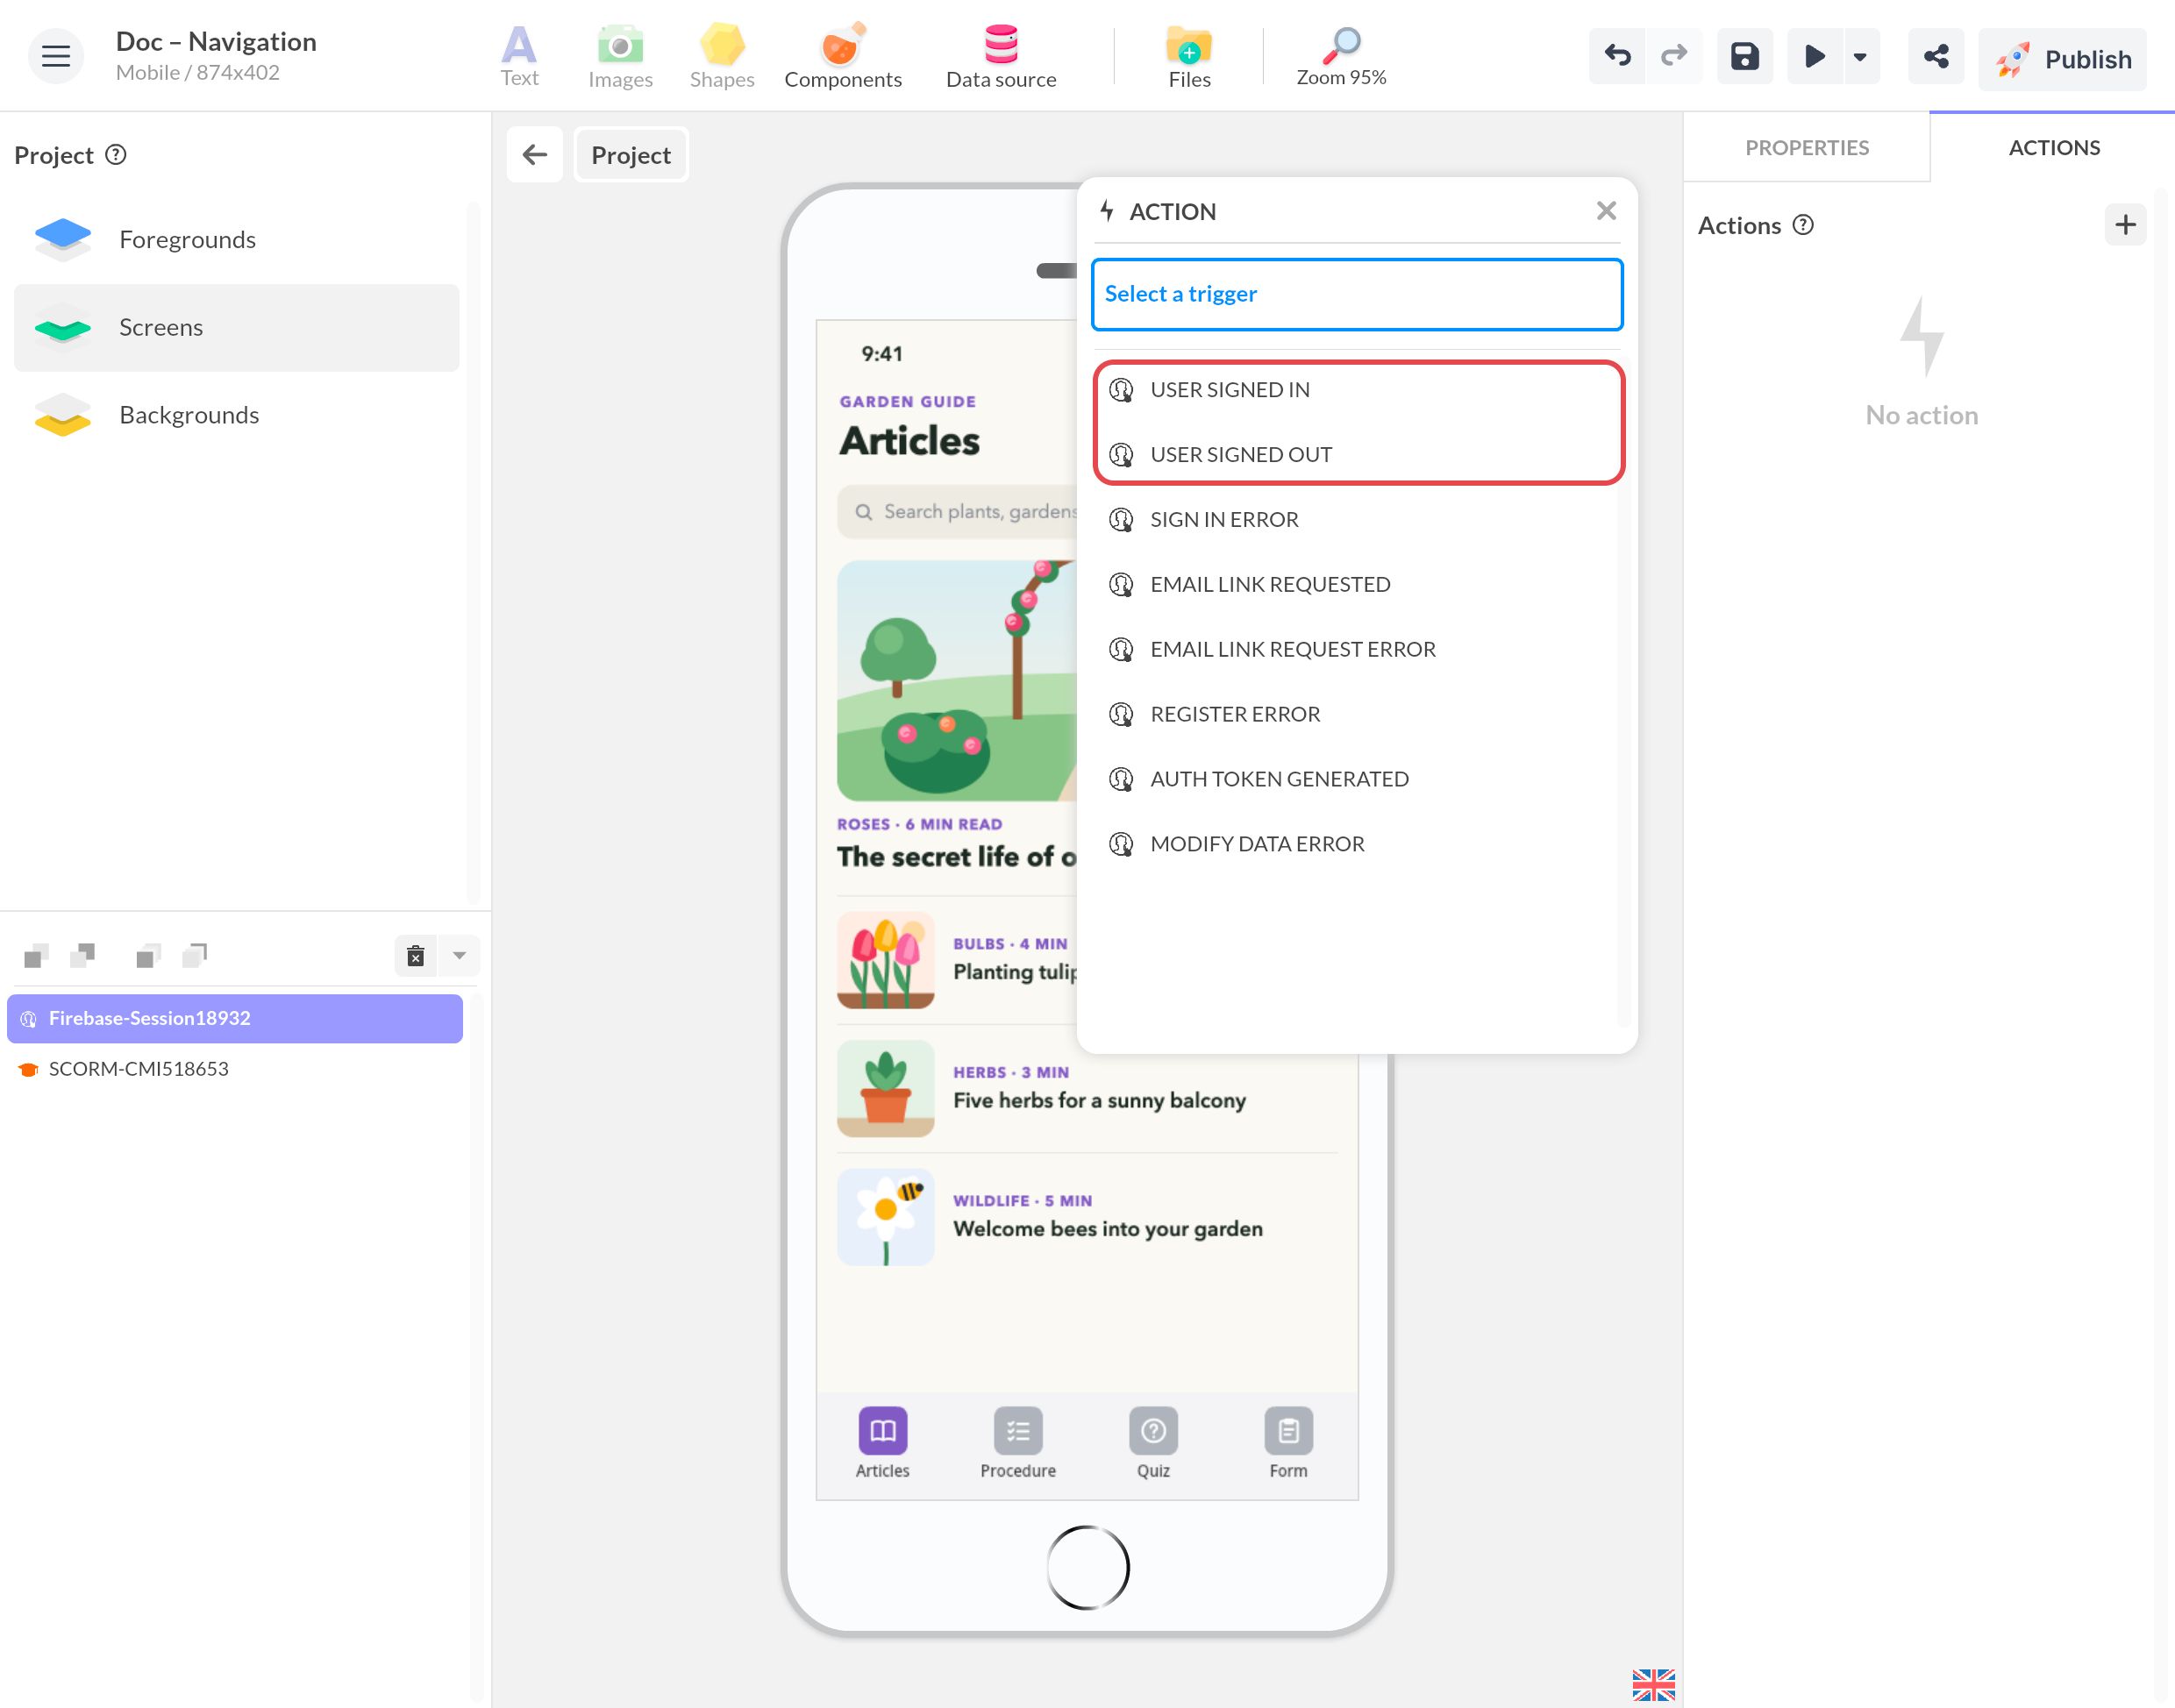Publish the app

(2062, 59)
